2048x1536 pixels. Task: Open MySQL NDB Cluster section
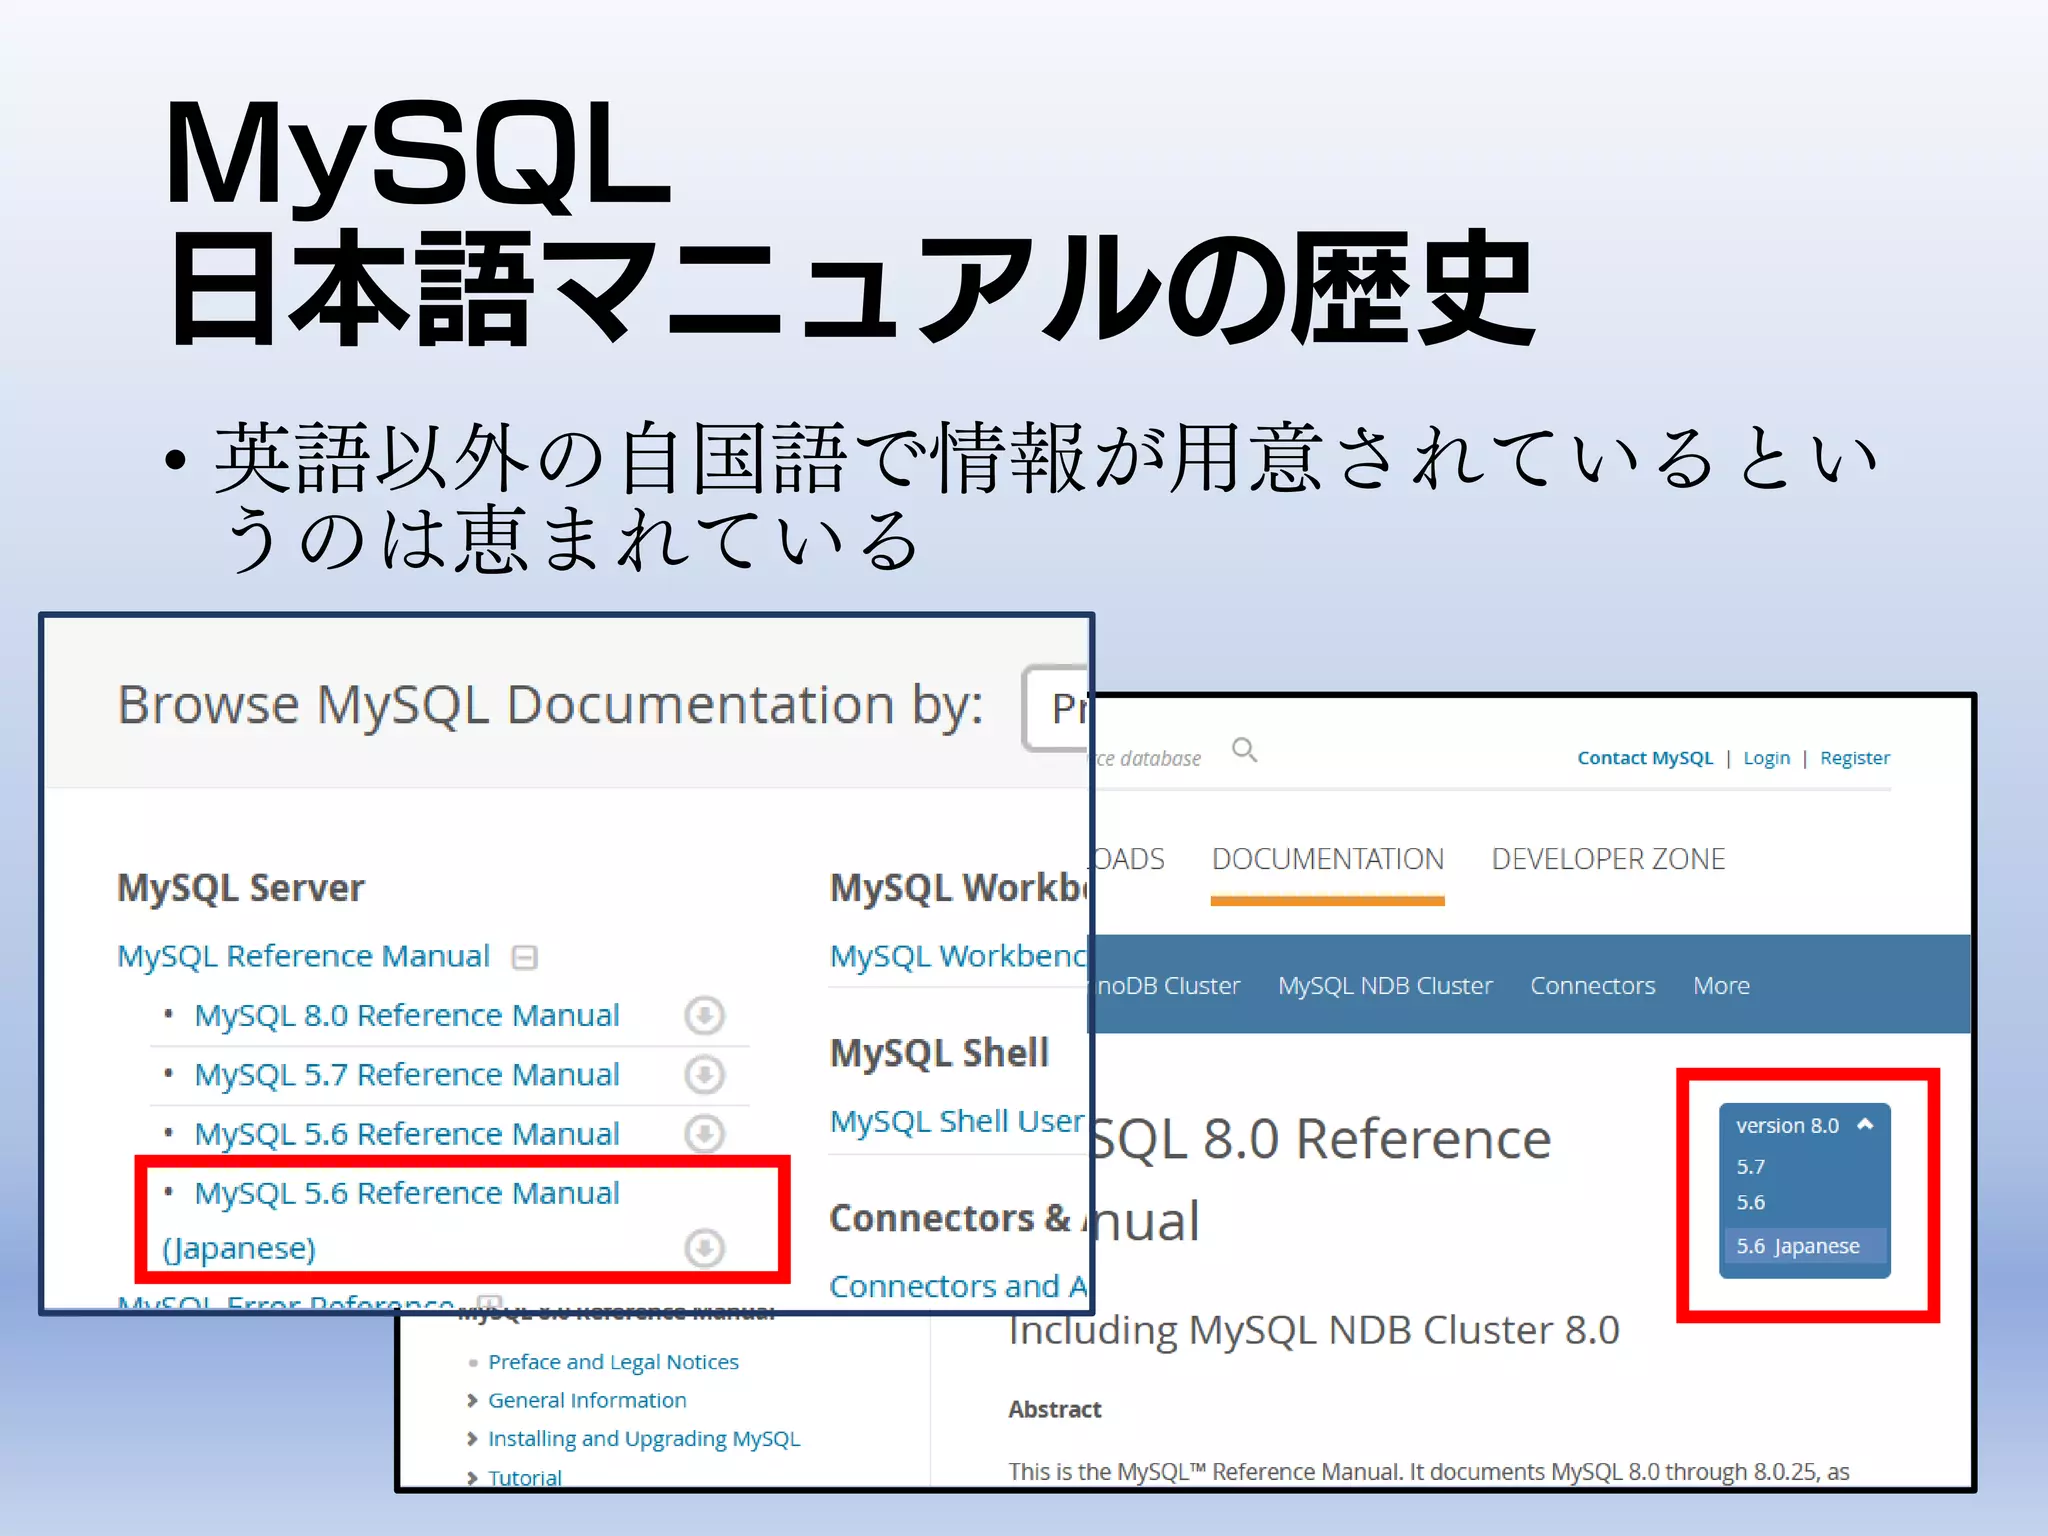pos(1385,985)
